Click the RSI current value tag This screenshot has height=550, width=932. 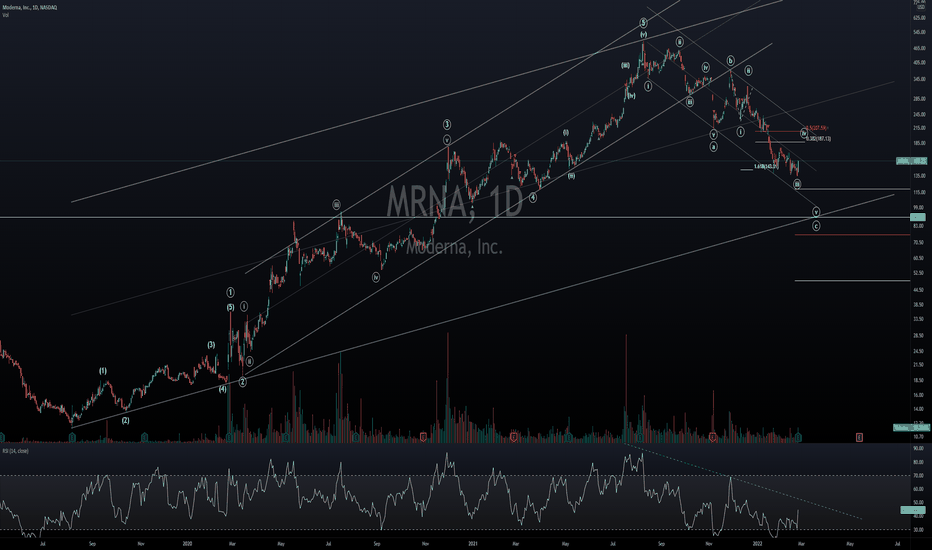click(913, 510)
